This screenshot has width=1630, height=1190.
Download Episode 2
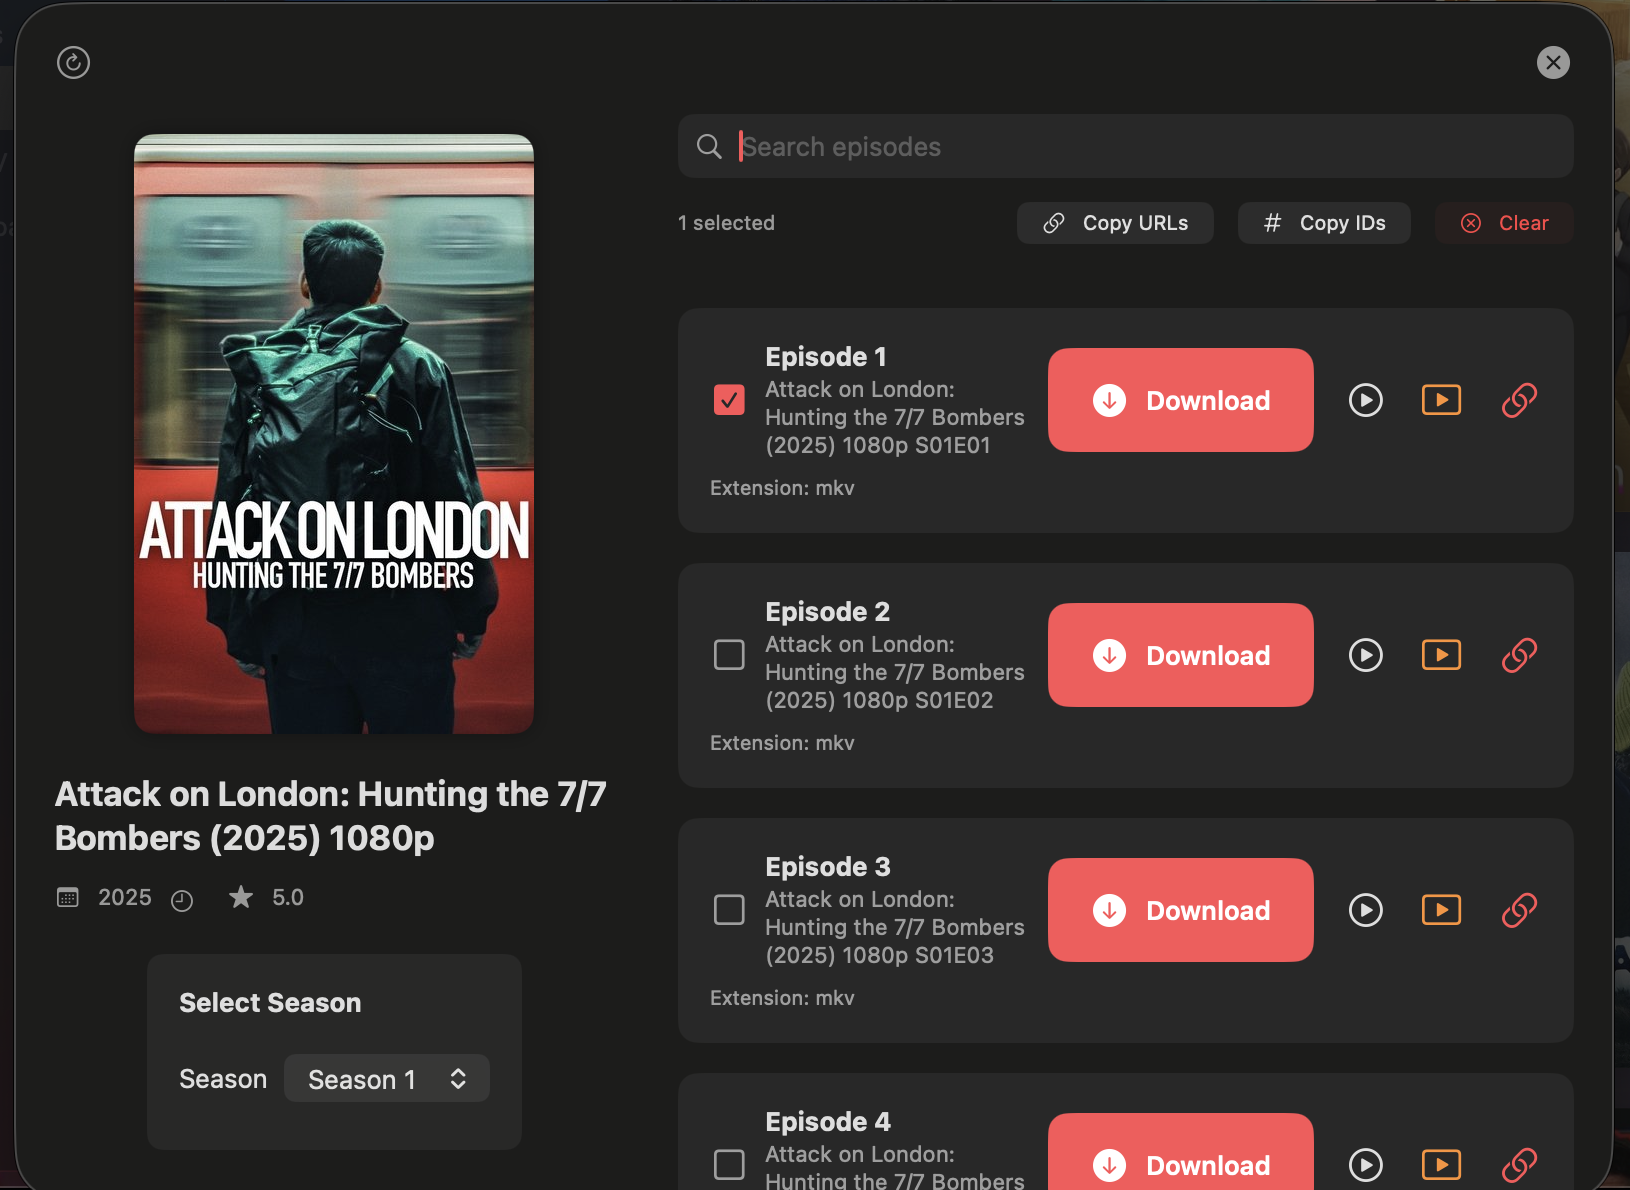[1181, 655]
